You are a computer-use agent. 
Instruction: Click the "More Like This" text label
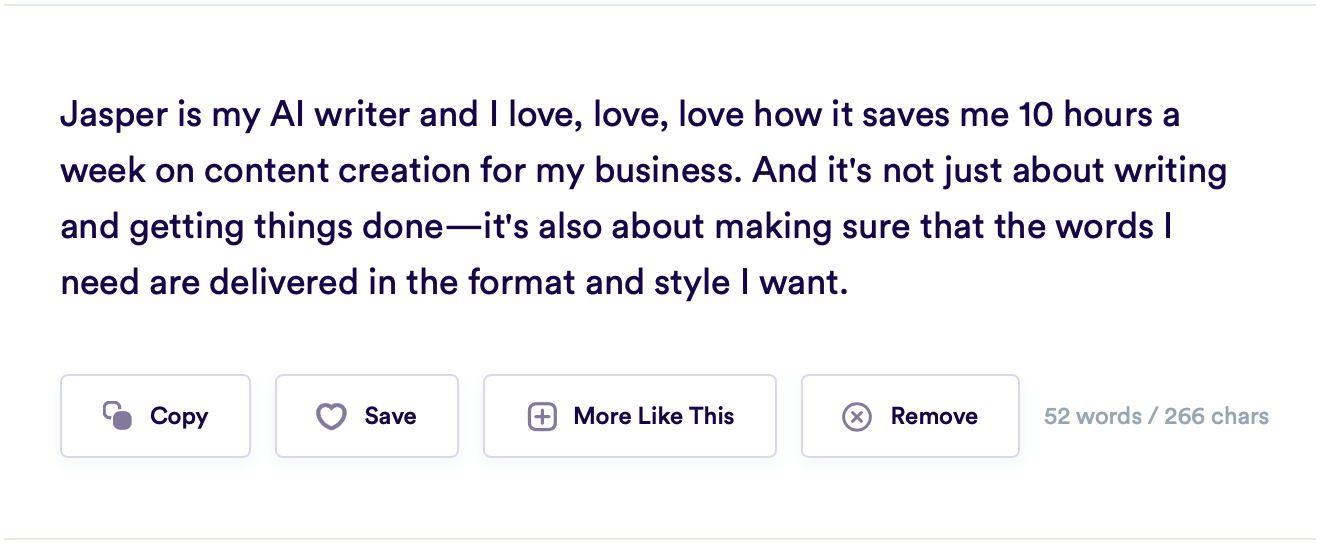[x=654, y=416]
